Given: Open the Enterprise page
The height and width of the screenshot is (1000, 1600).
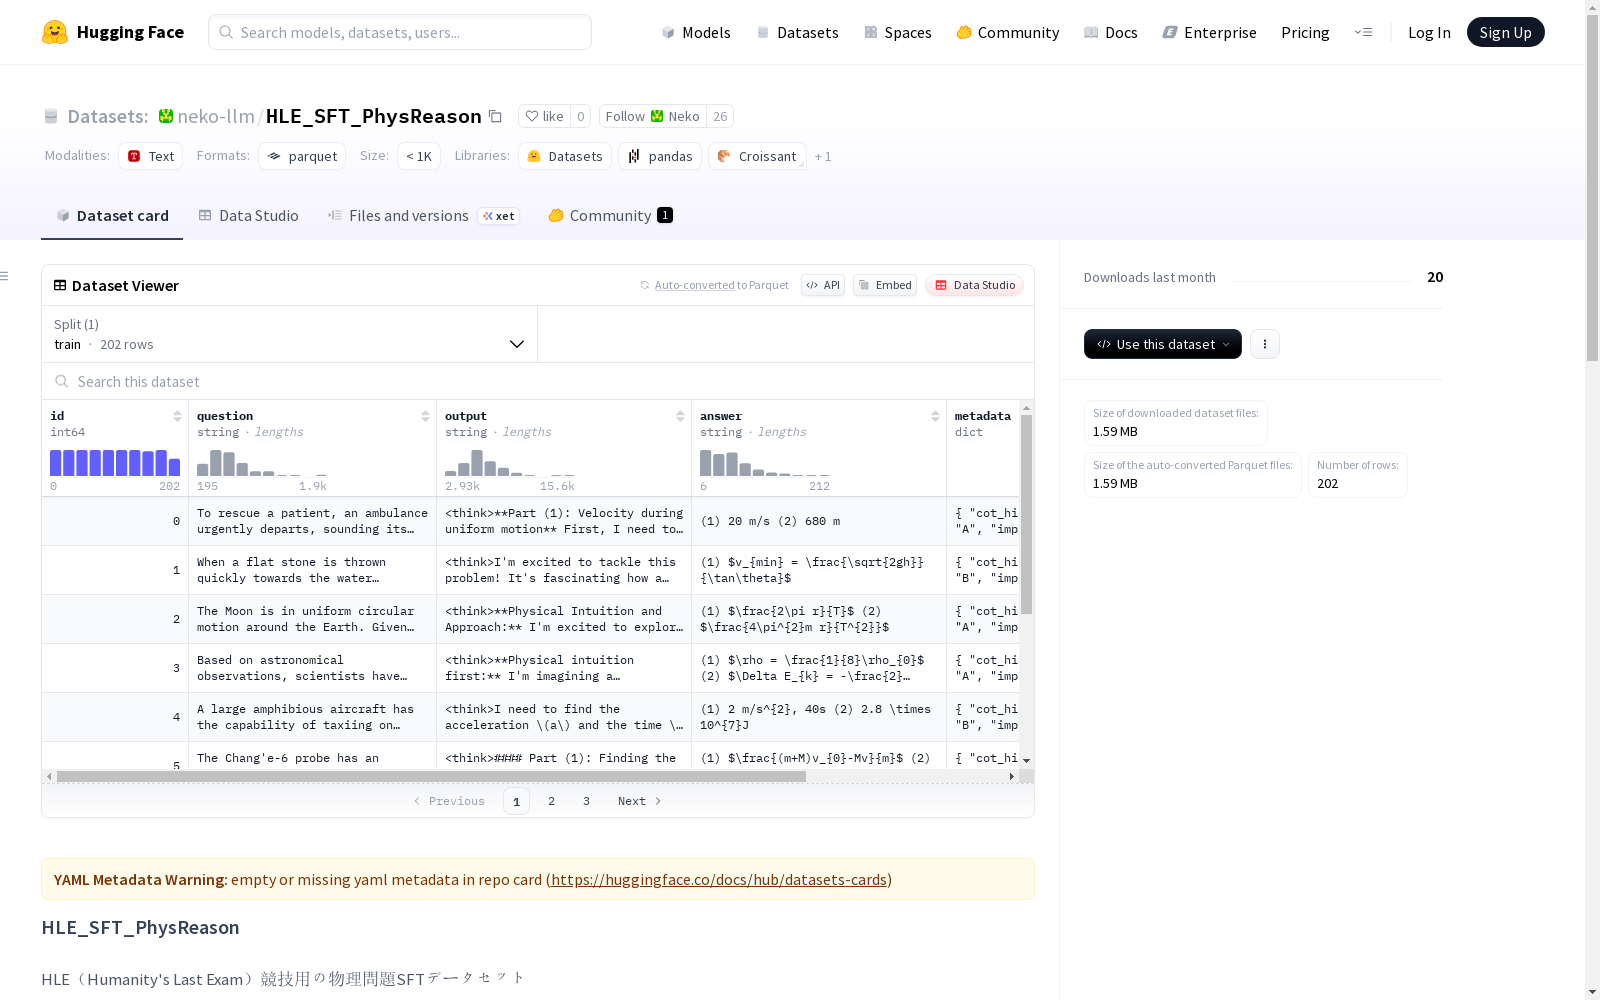Looking at the screenshot, I should point(1210,32).
